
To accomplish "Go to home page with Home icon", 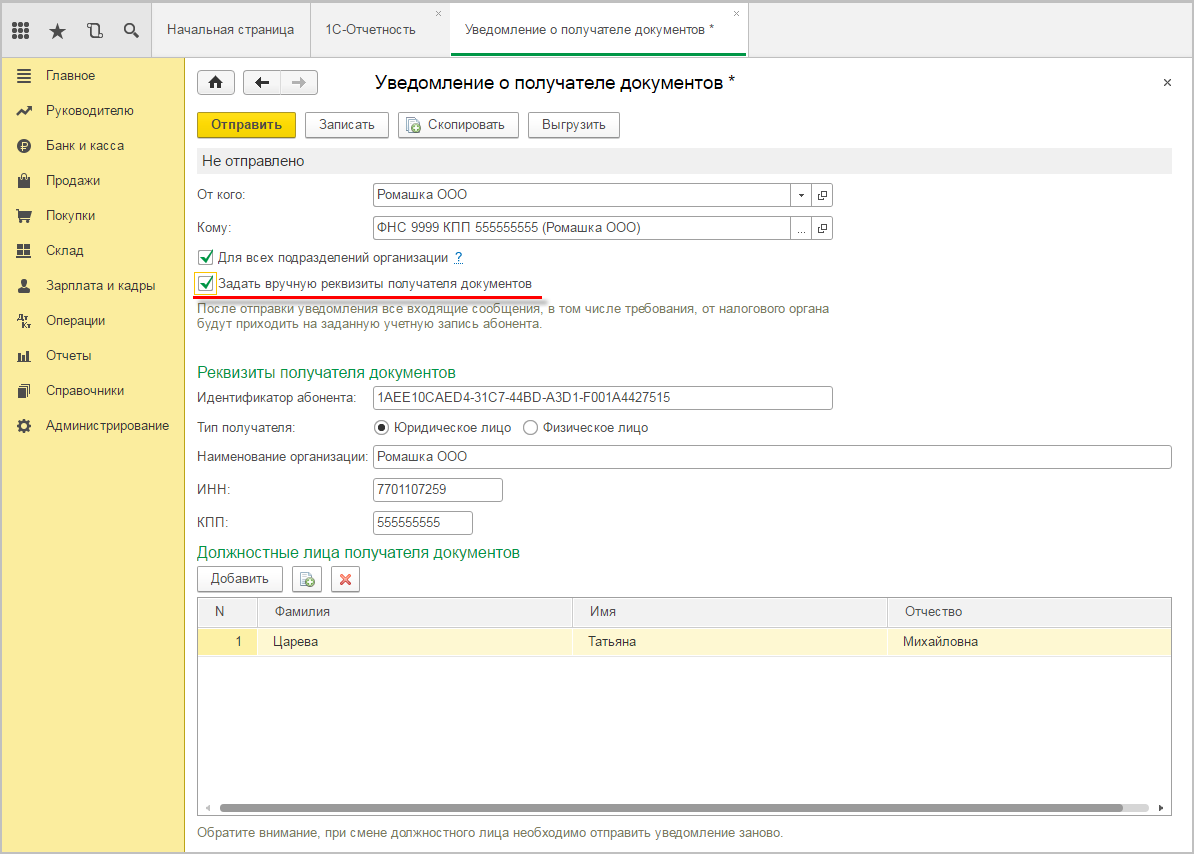I will [x=215, y=82].
